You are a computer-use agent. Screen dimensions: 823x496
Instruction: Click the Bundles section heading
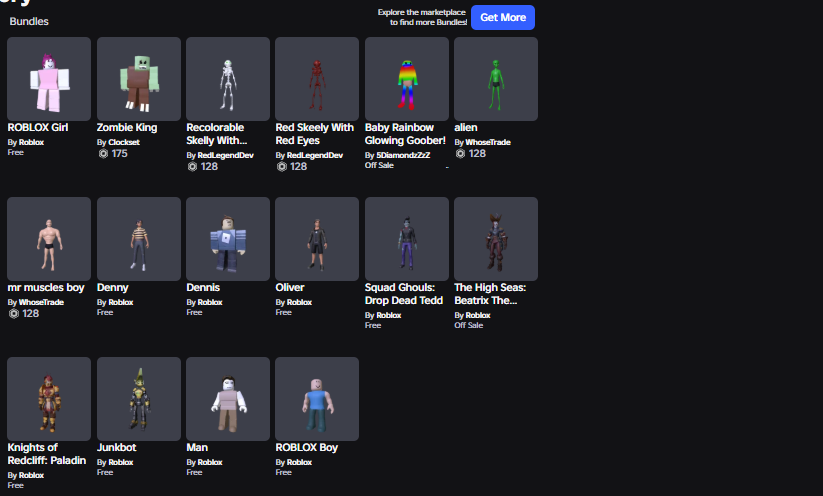29,22
